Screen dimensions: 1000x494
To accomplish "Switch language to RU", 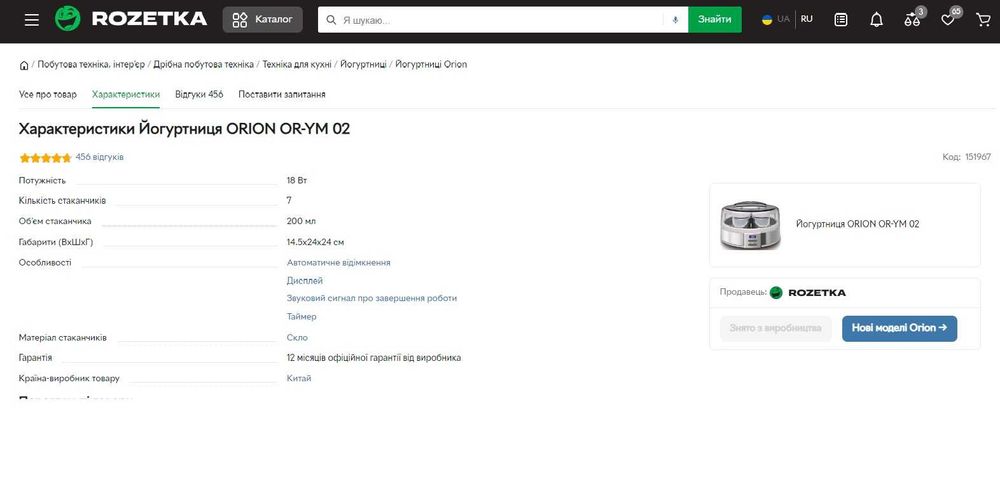I will 807,19.
